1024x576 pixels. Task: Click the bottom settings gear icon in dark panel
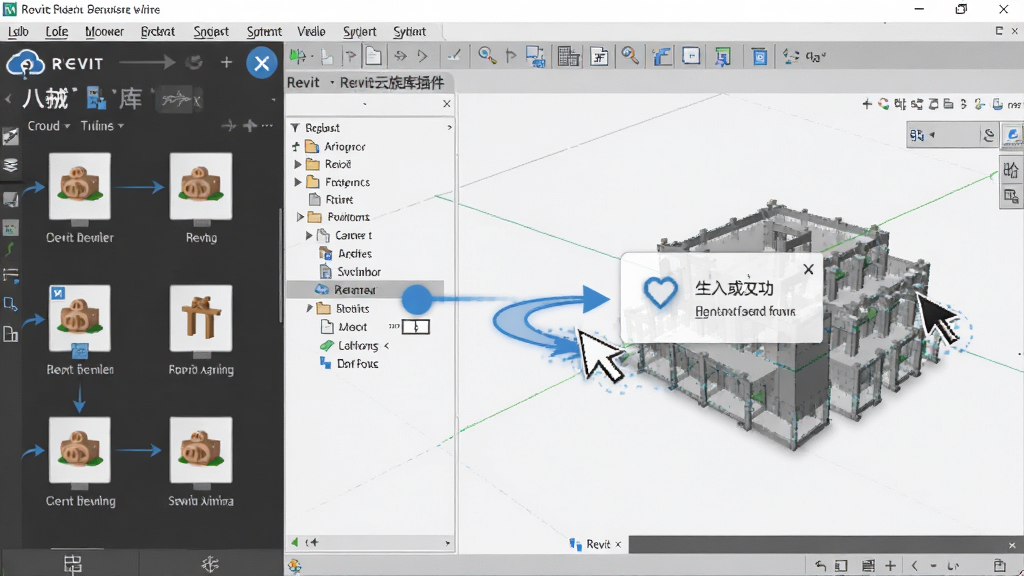click(x=210, y=564)
